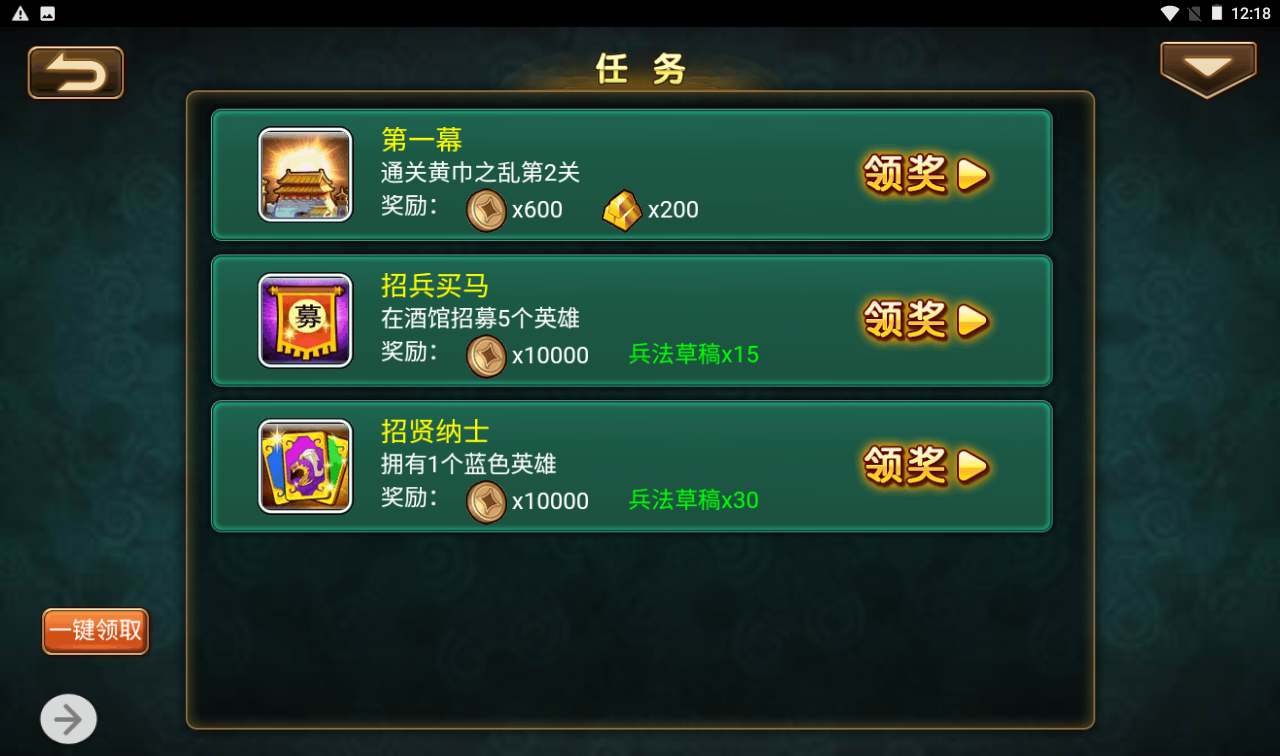The image size is (1280, 756).
Task: Select the palace icon of 第一幕
Action: click(305, 175)
